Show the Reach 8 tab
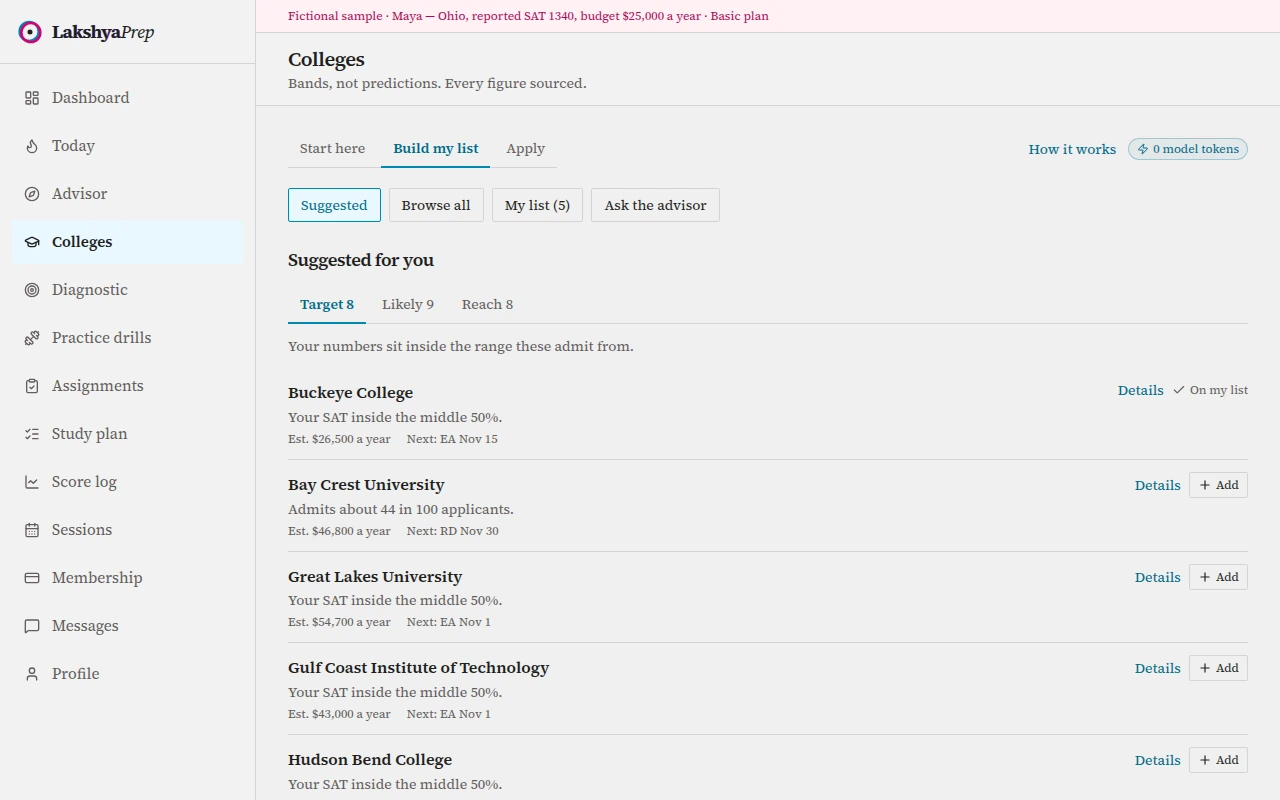 pos(487,304)
